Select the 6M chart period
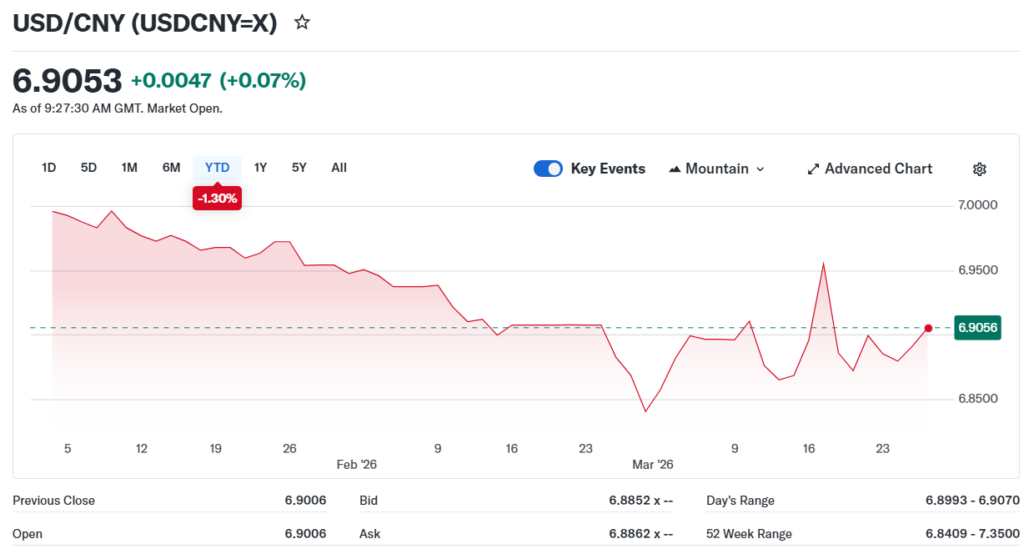The image size is (1024, 549). [x=171, y=167]
